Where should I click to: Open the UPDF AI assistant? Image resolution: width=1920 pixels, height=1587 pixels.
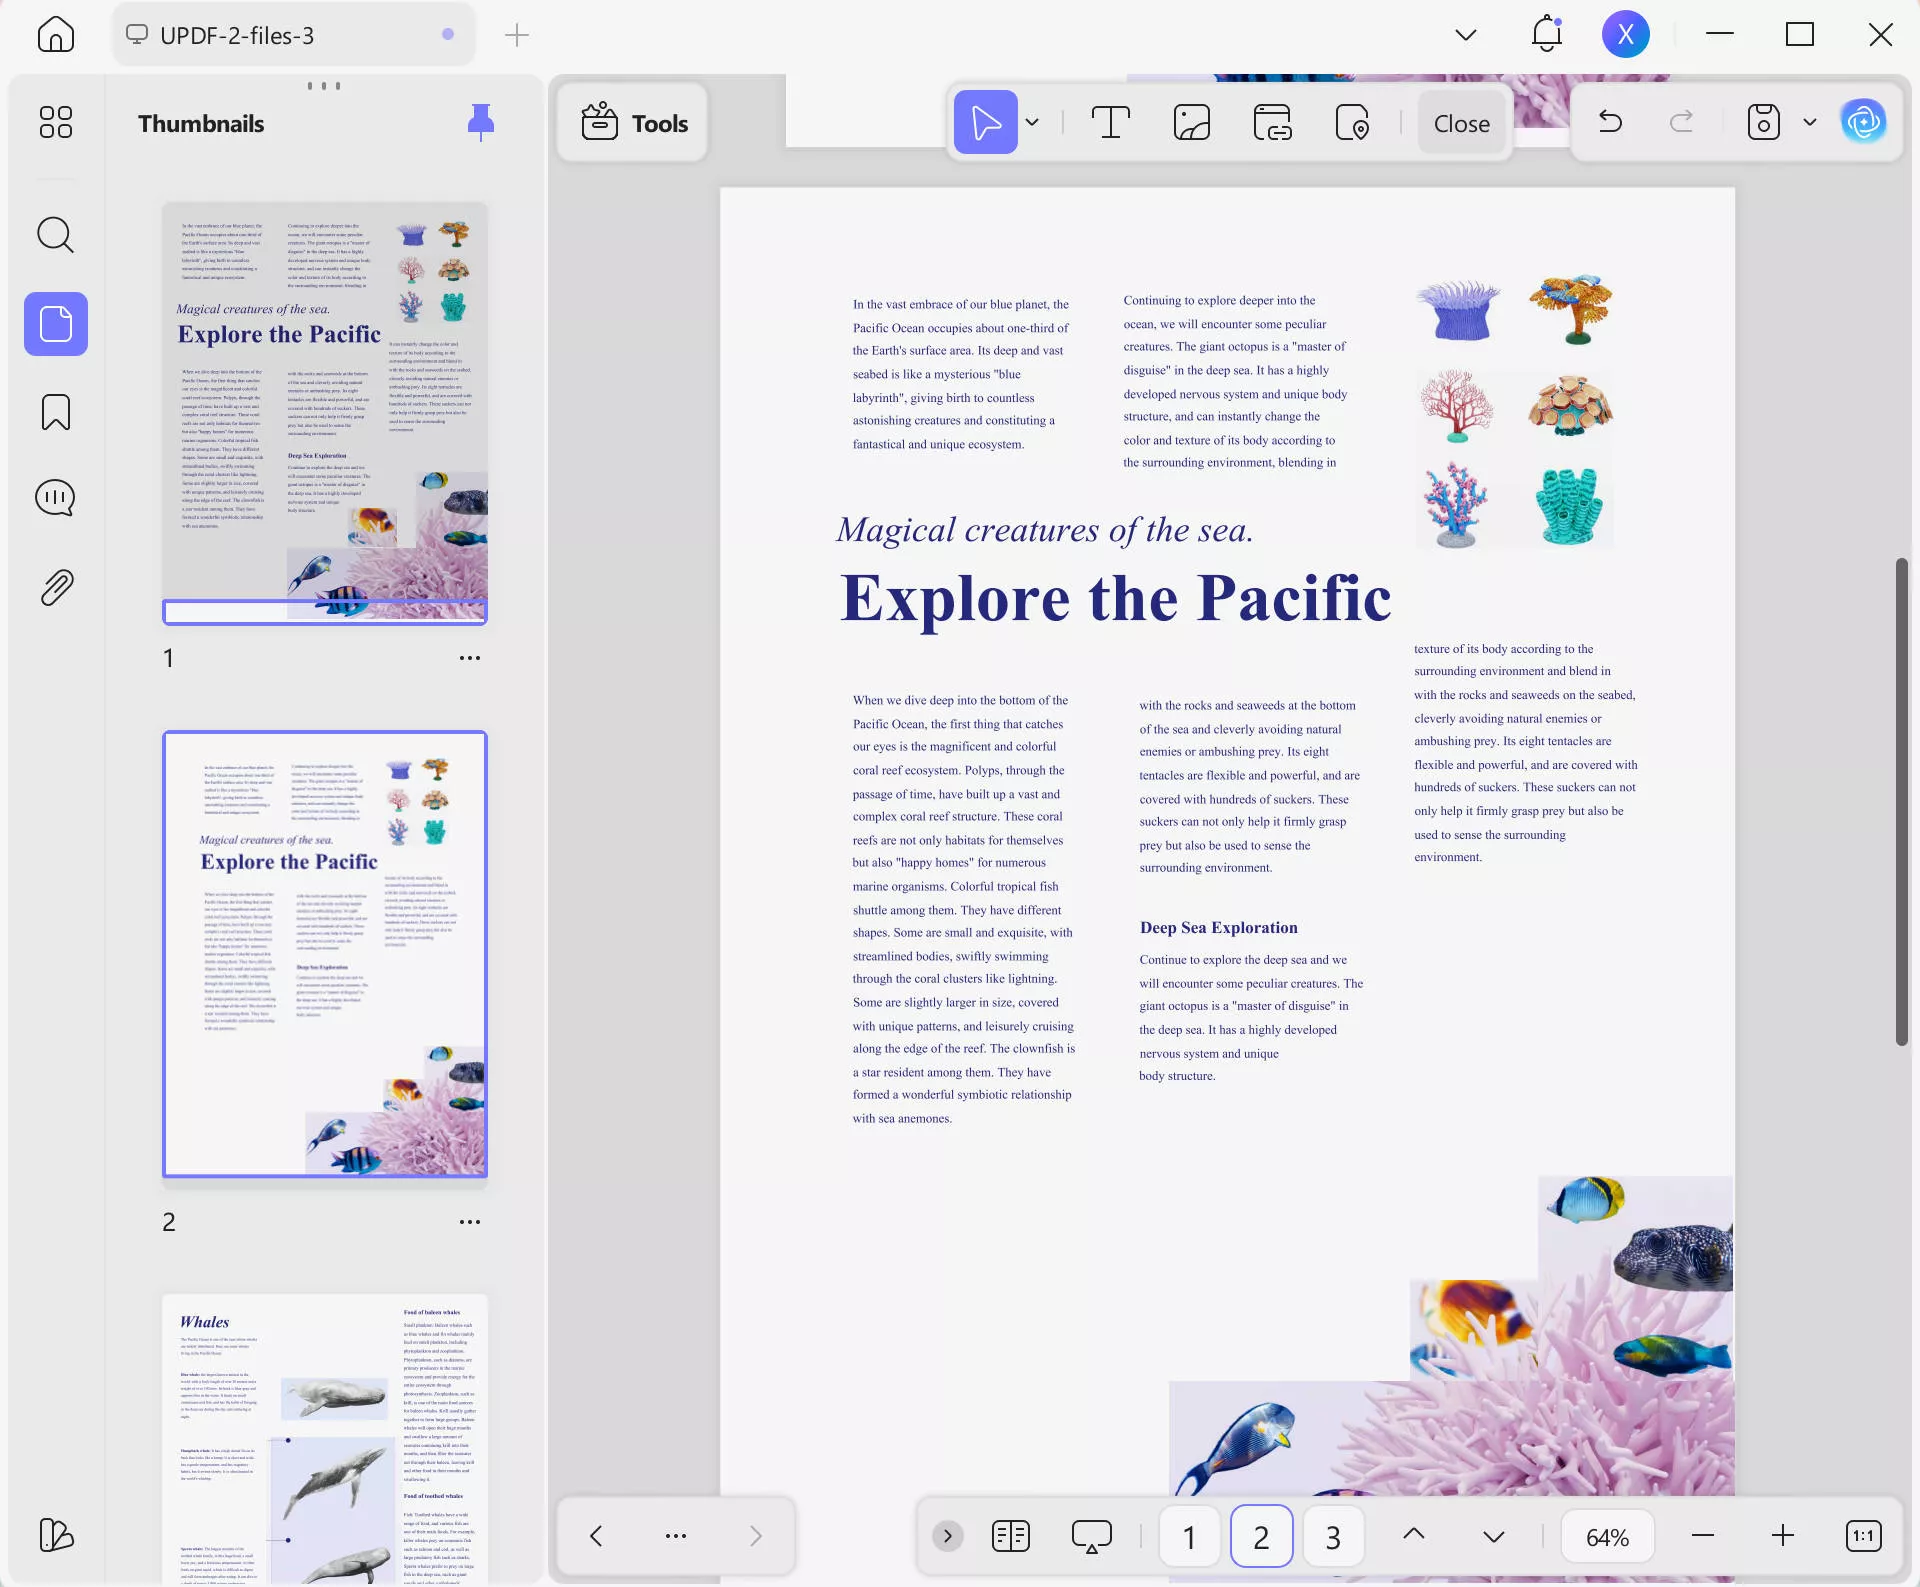1863,122
